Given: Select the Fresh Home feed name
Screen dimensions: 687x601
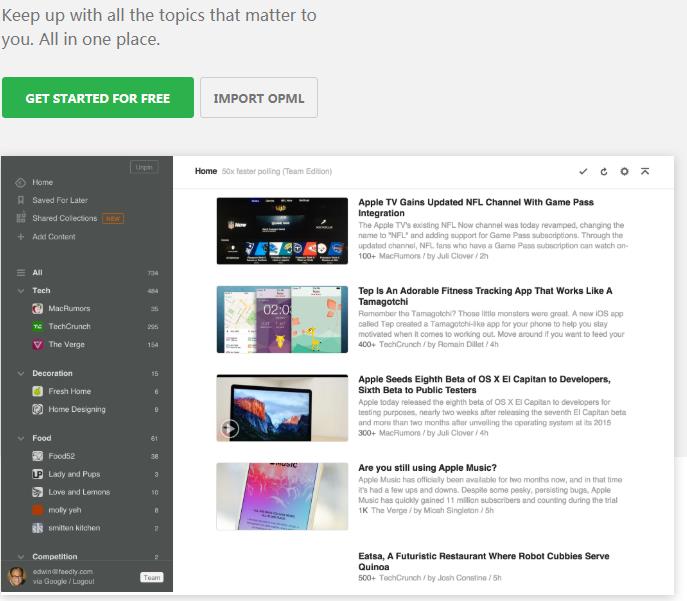Looking at the screenshot, I should coord(70,391).
